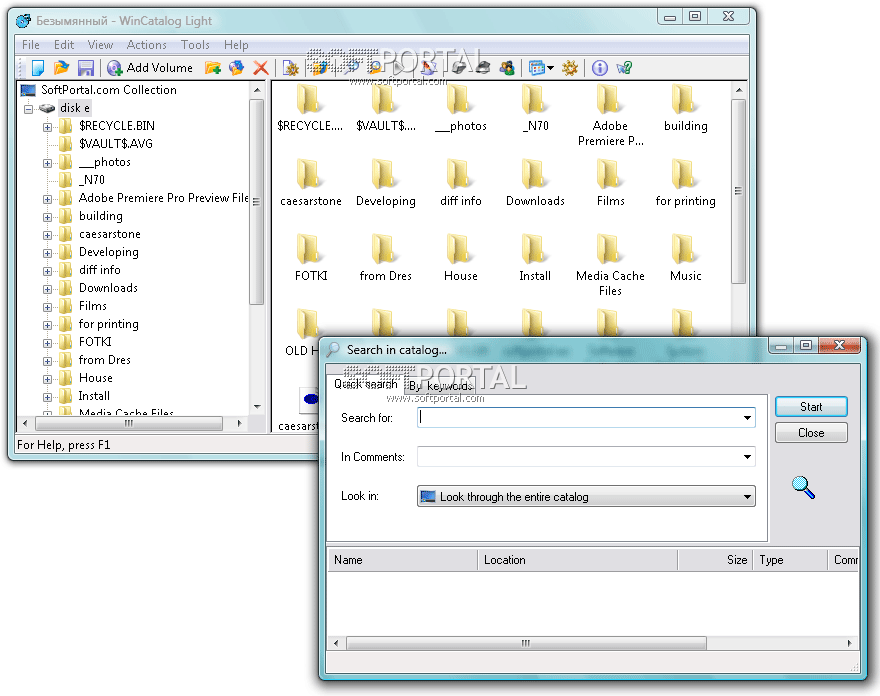Click right arrow of tree horizontal scrollbar
880x696 pixels.
[240, 423]
